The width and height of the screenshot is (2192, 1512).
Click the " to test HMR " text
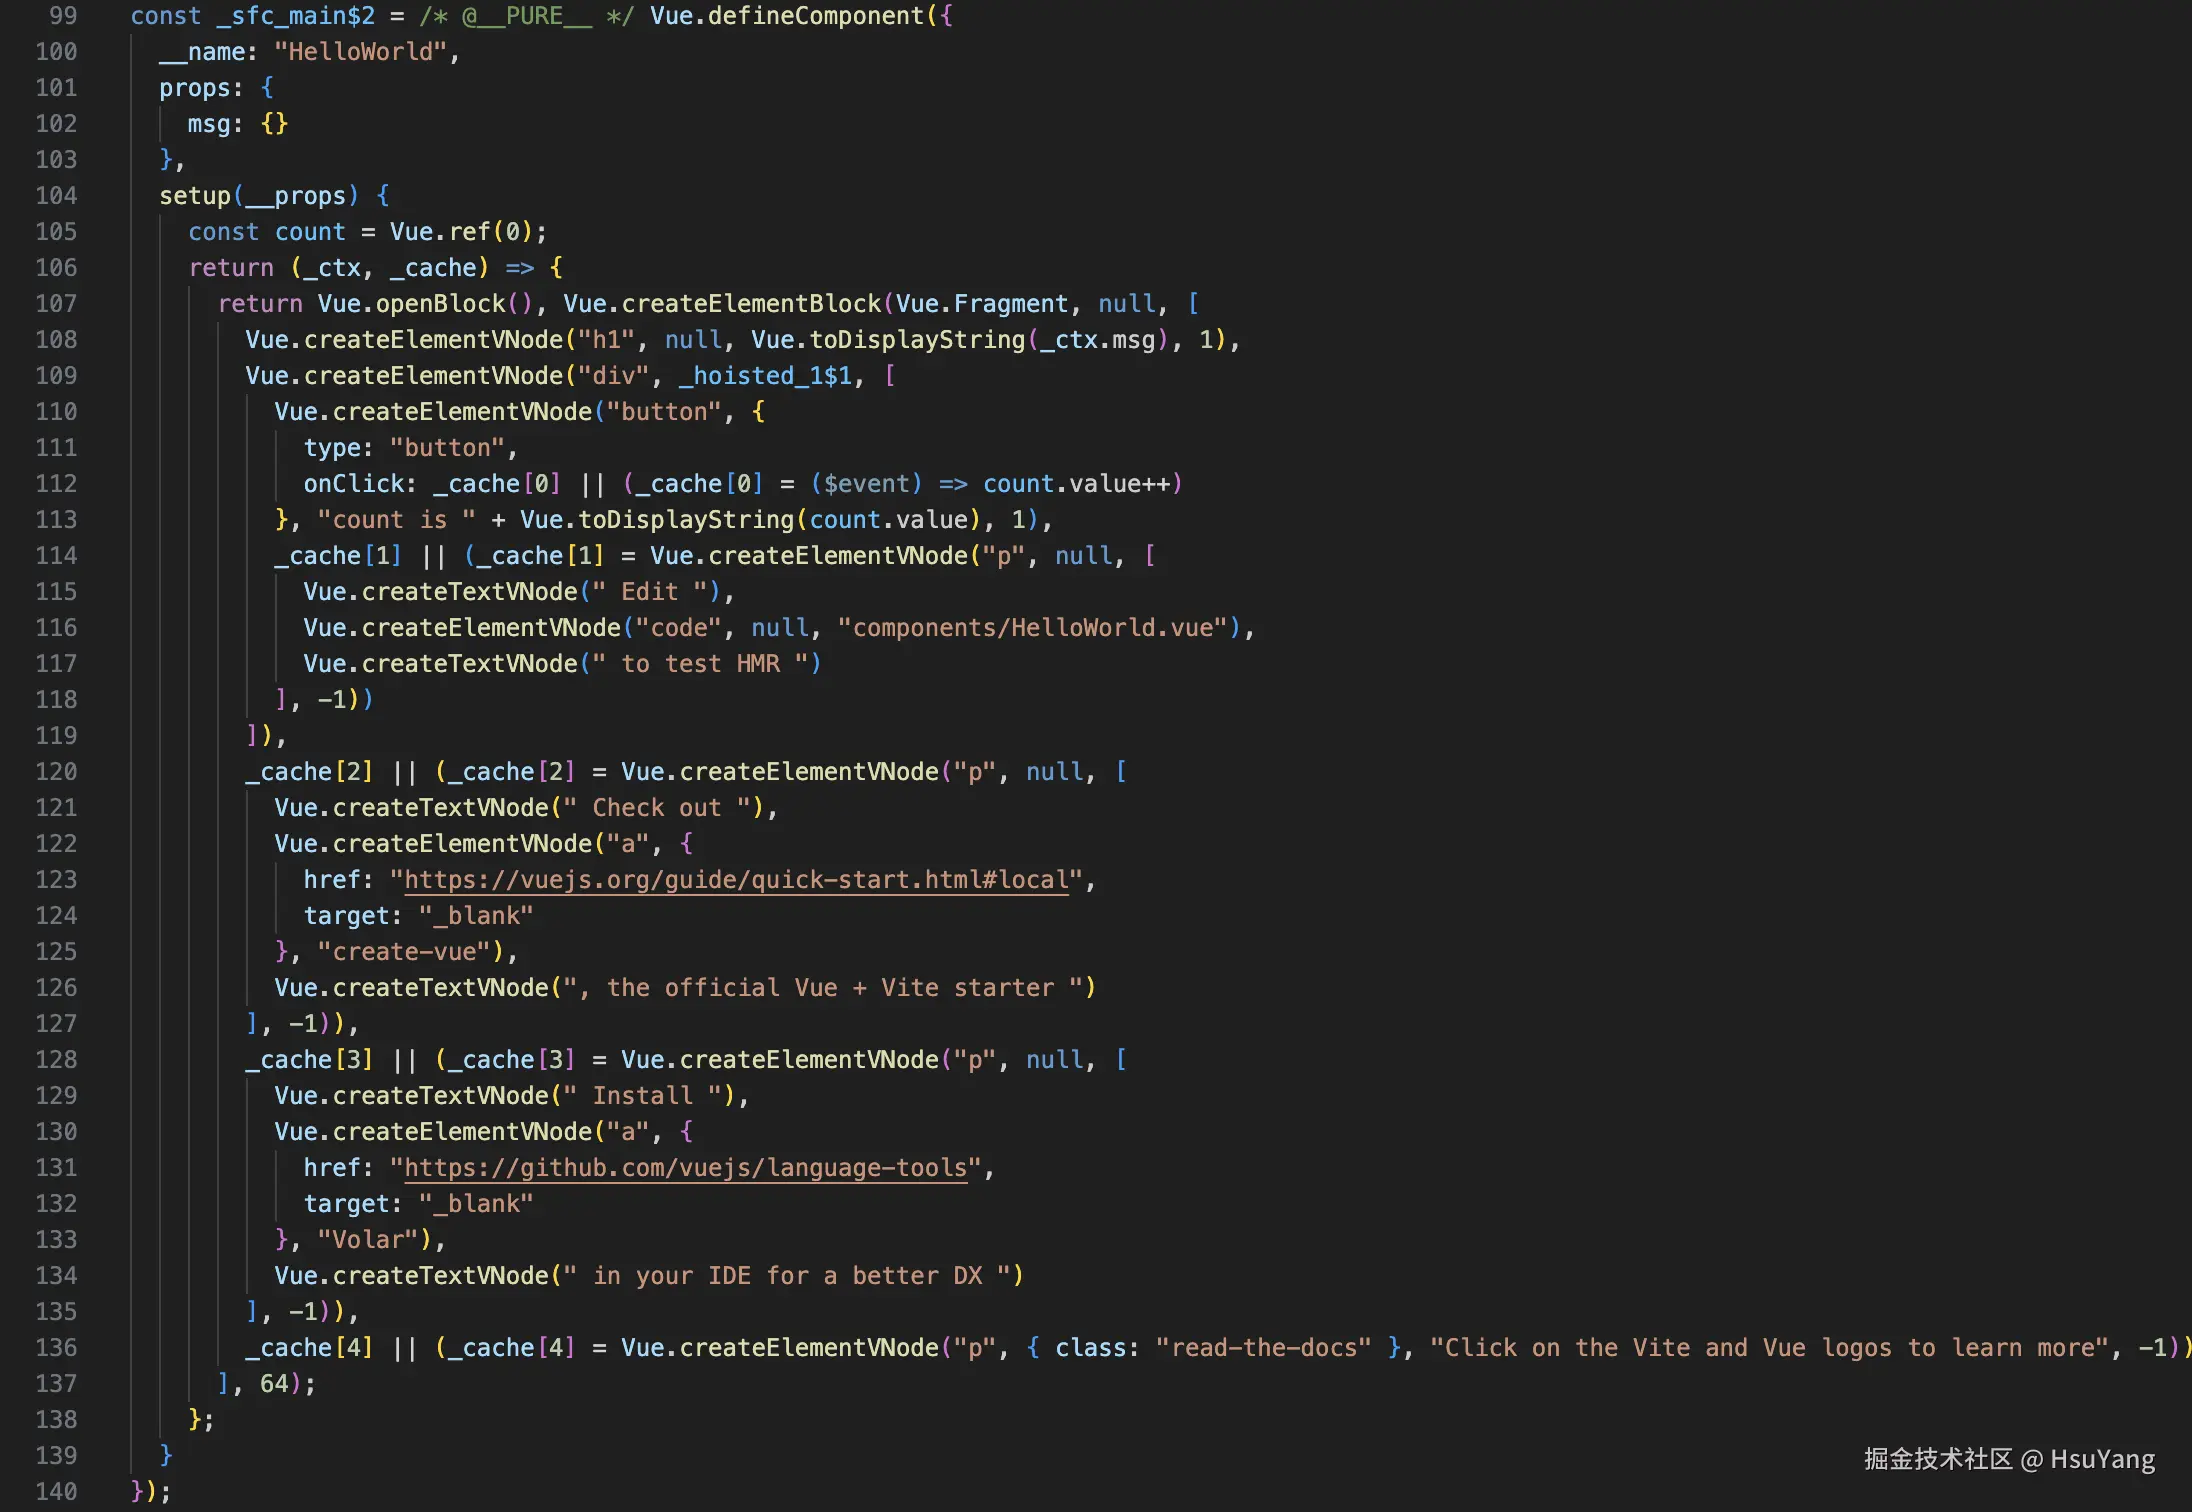pyautogui.click(x=700, y=664)
